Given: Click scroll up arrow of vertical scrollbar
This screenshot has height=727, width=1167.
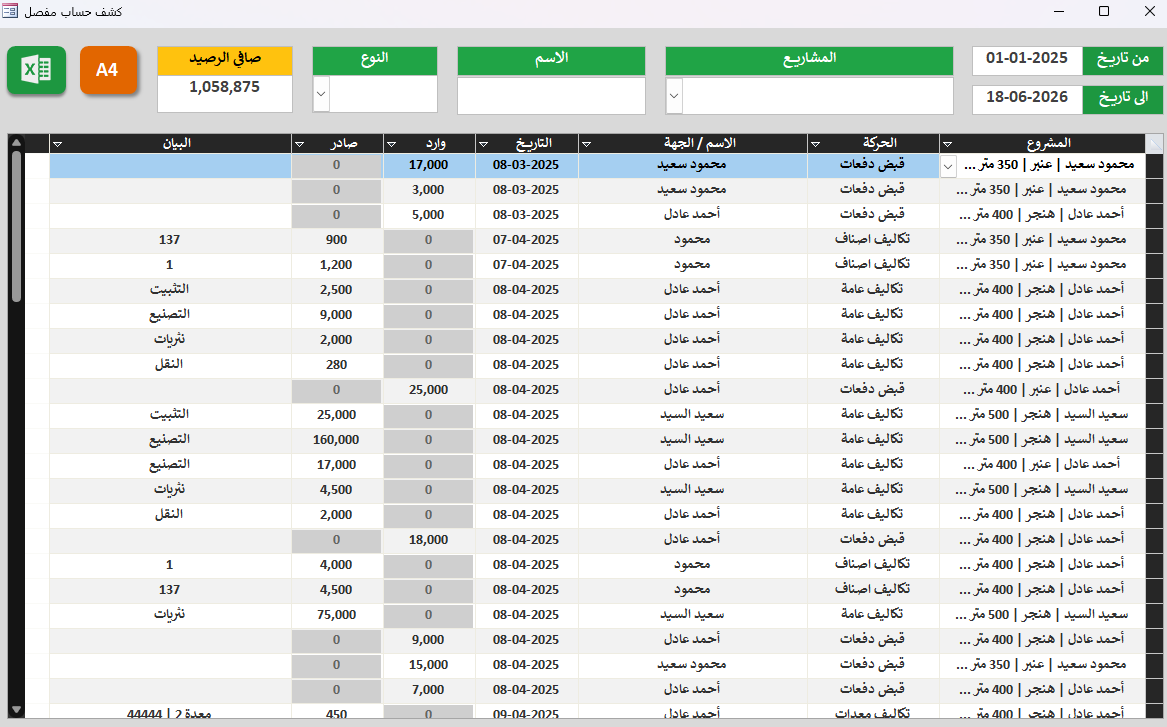Looking at the screenshot, I should click(x=16, y=142).
